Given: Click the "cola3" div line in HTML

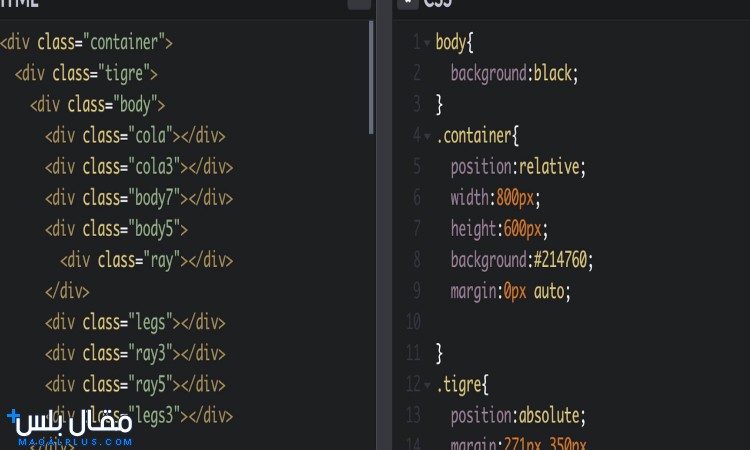Looking at the screenshot, I should (x=138, y=167).
